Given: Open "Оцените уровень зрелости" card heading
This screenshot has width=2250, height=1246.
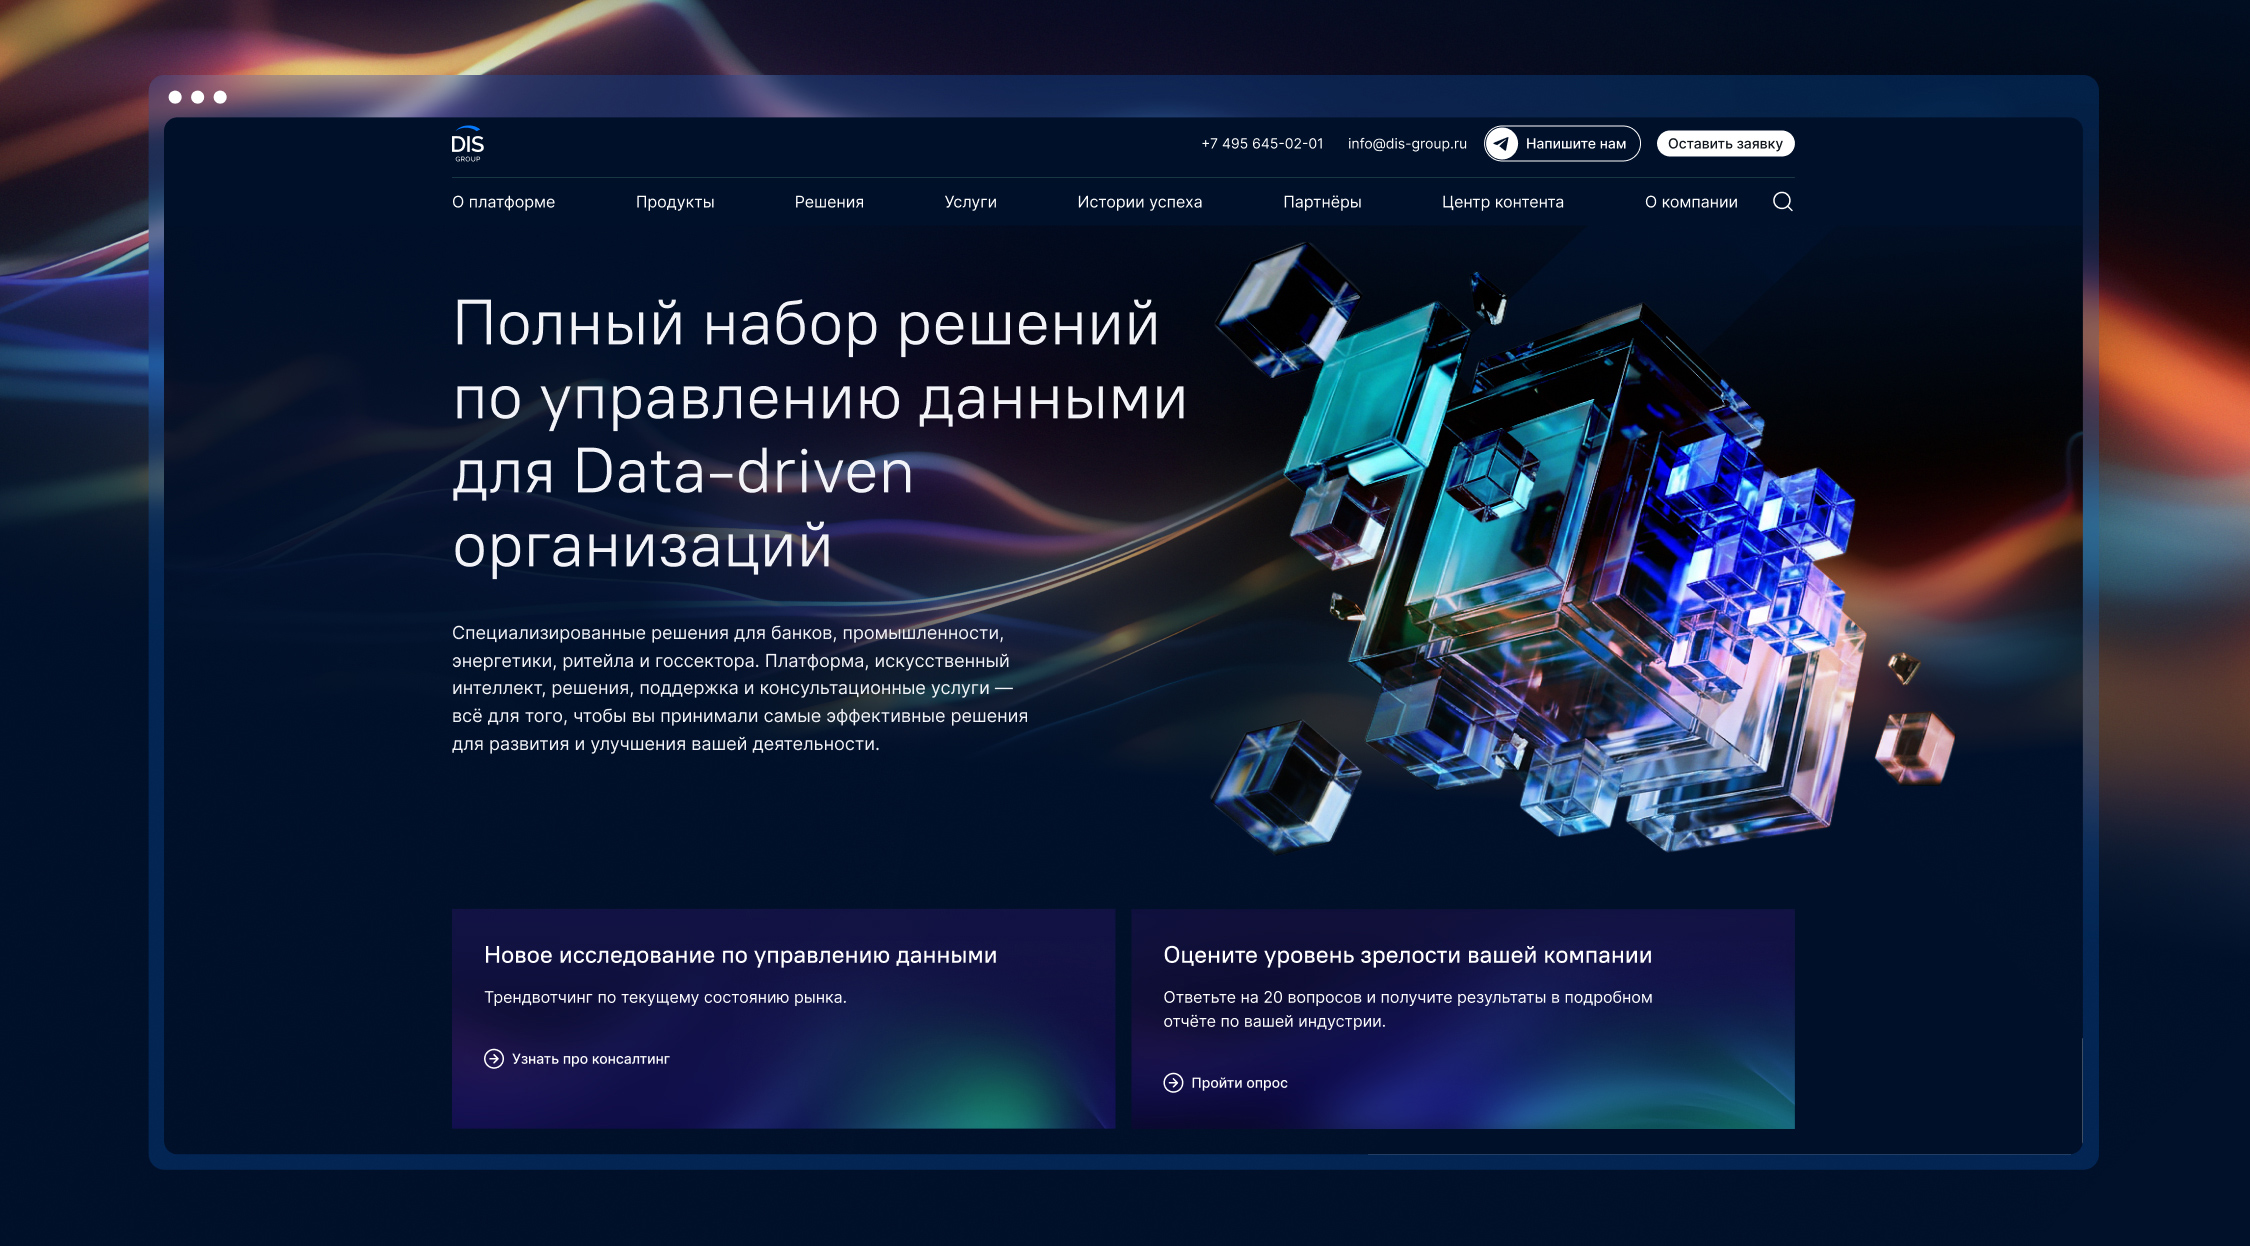Looking at the screenshot, I should point(1407,955).
